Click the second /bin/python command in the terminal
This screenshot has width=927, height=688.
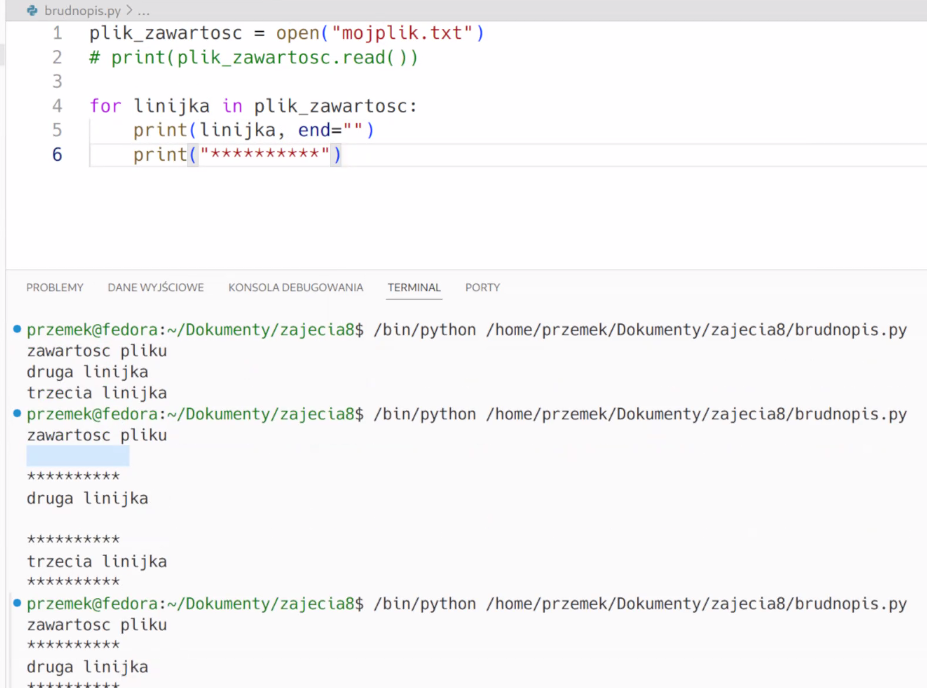coord(424,414)
